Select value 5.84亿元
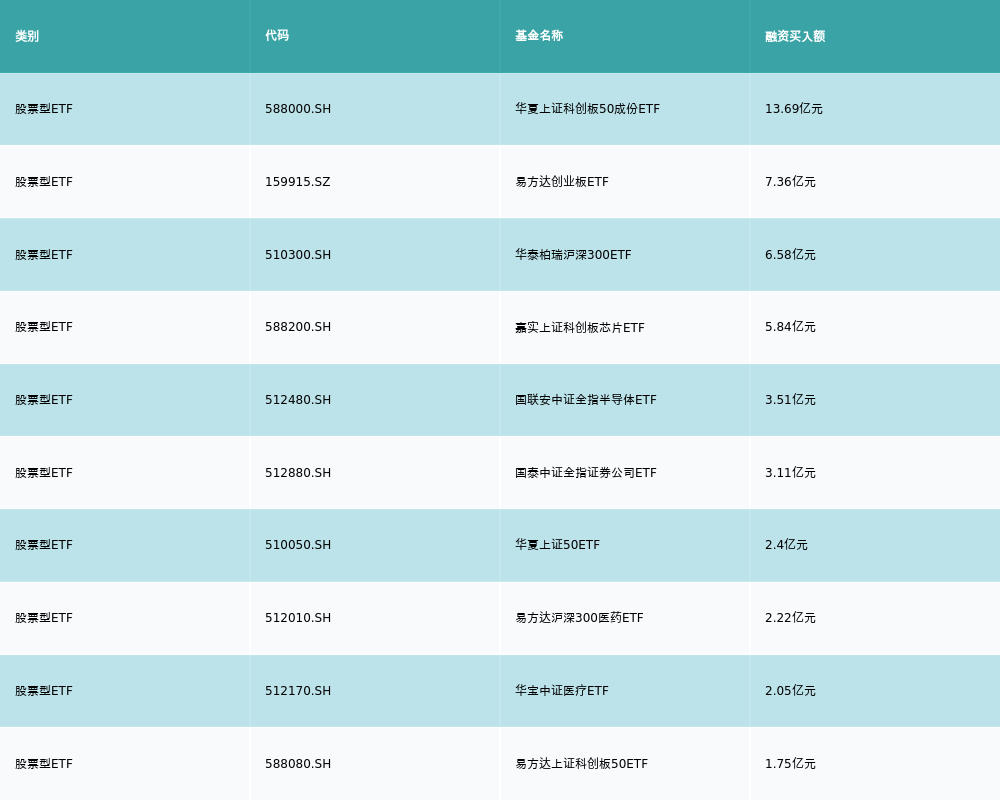 (x=790, y=327)
